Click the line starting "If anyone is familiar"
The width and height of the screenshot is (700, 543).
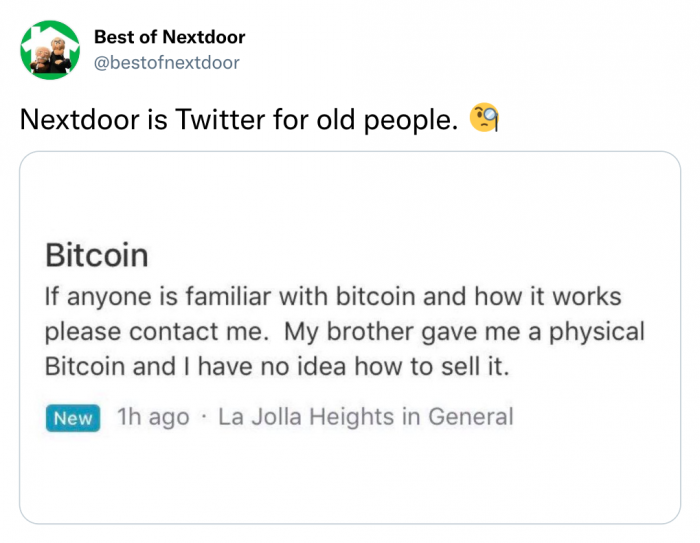[x=333, y=297]
